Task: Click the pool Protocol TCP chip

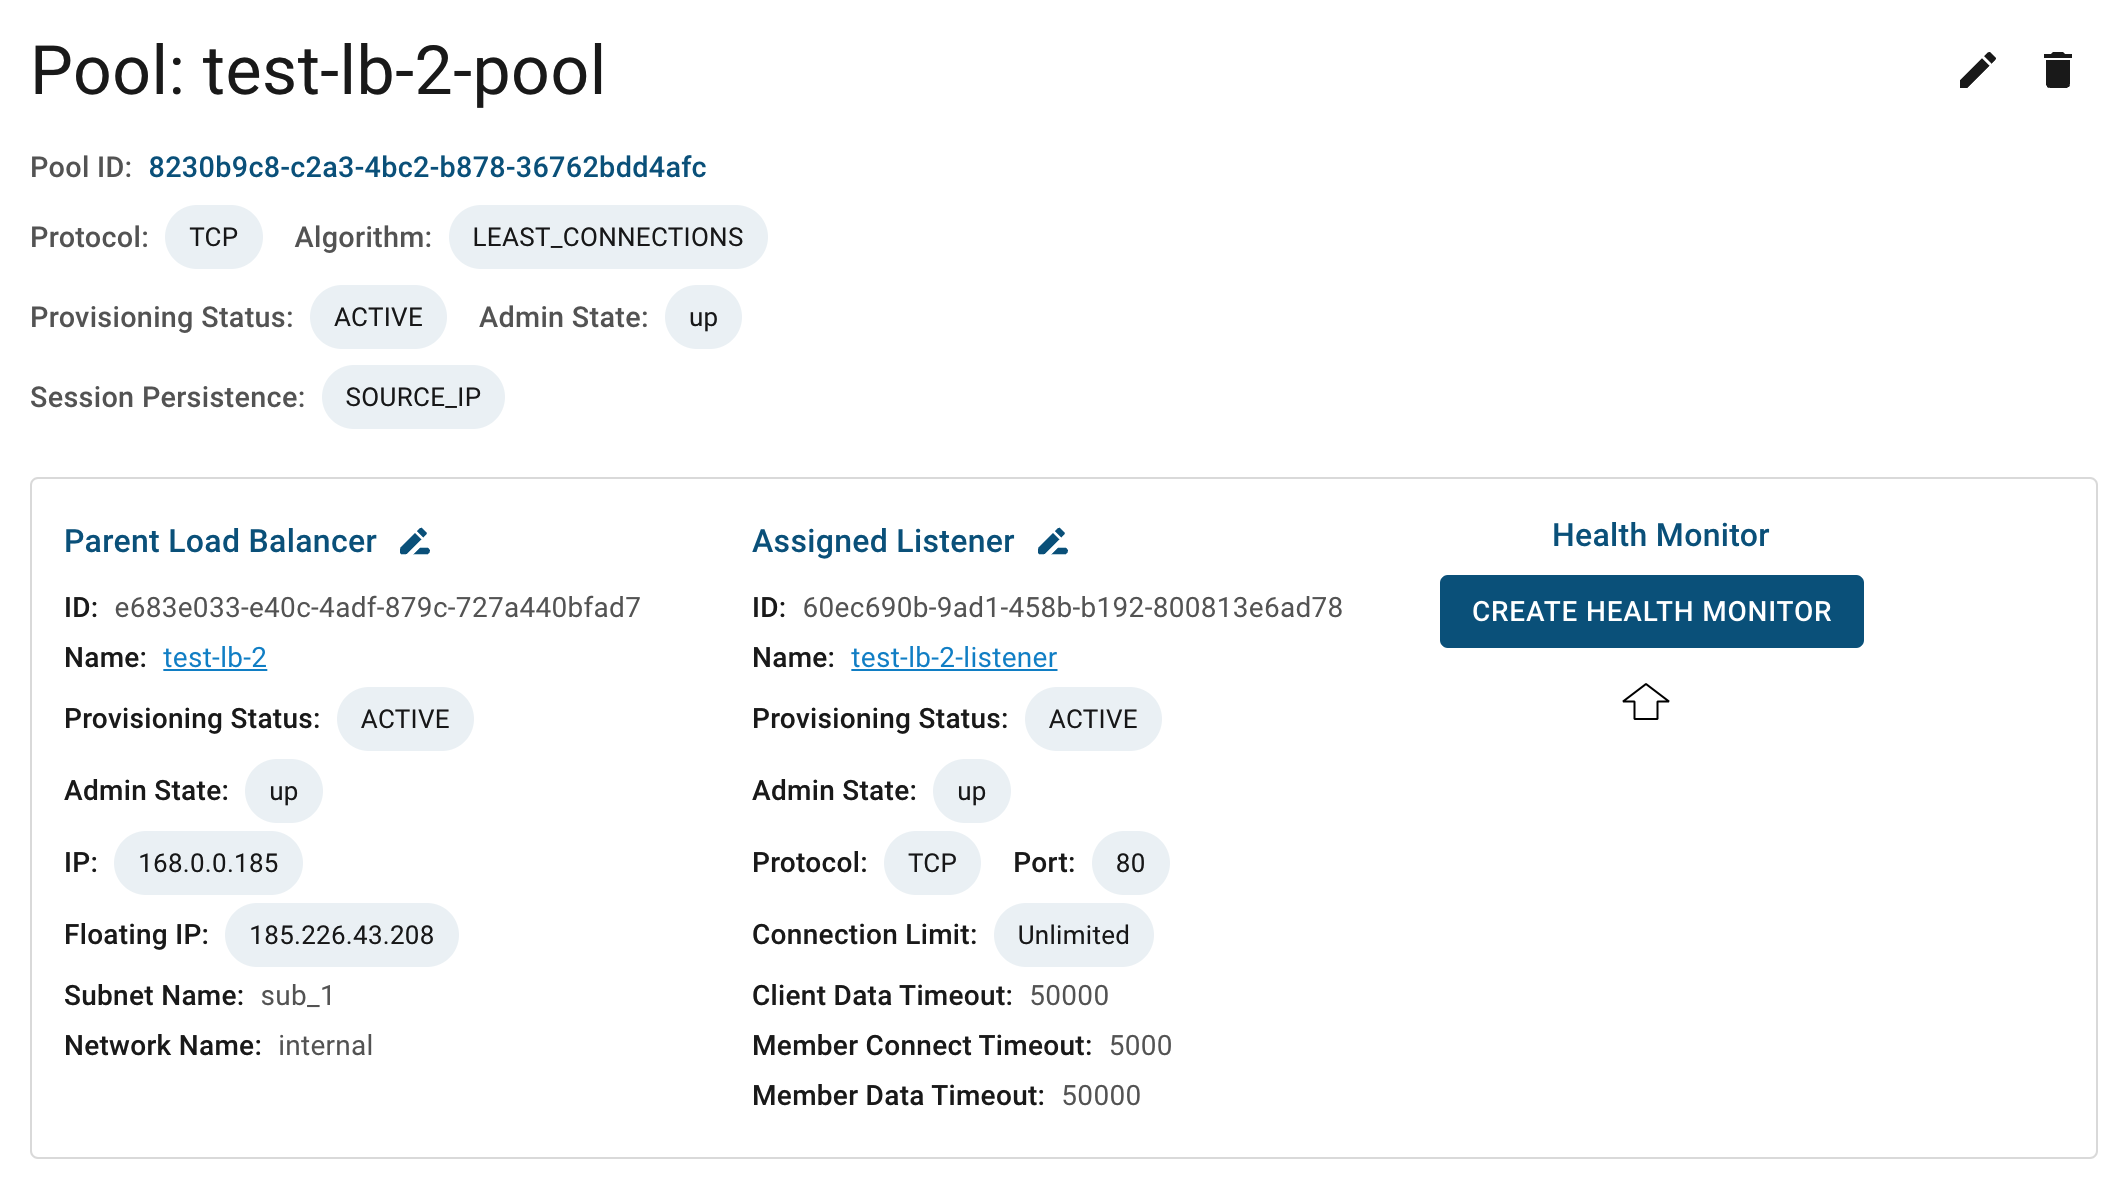Action: [214, 237]
